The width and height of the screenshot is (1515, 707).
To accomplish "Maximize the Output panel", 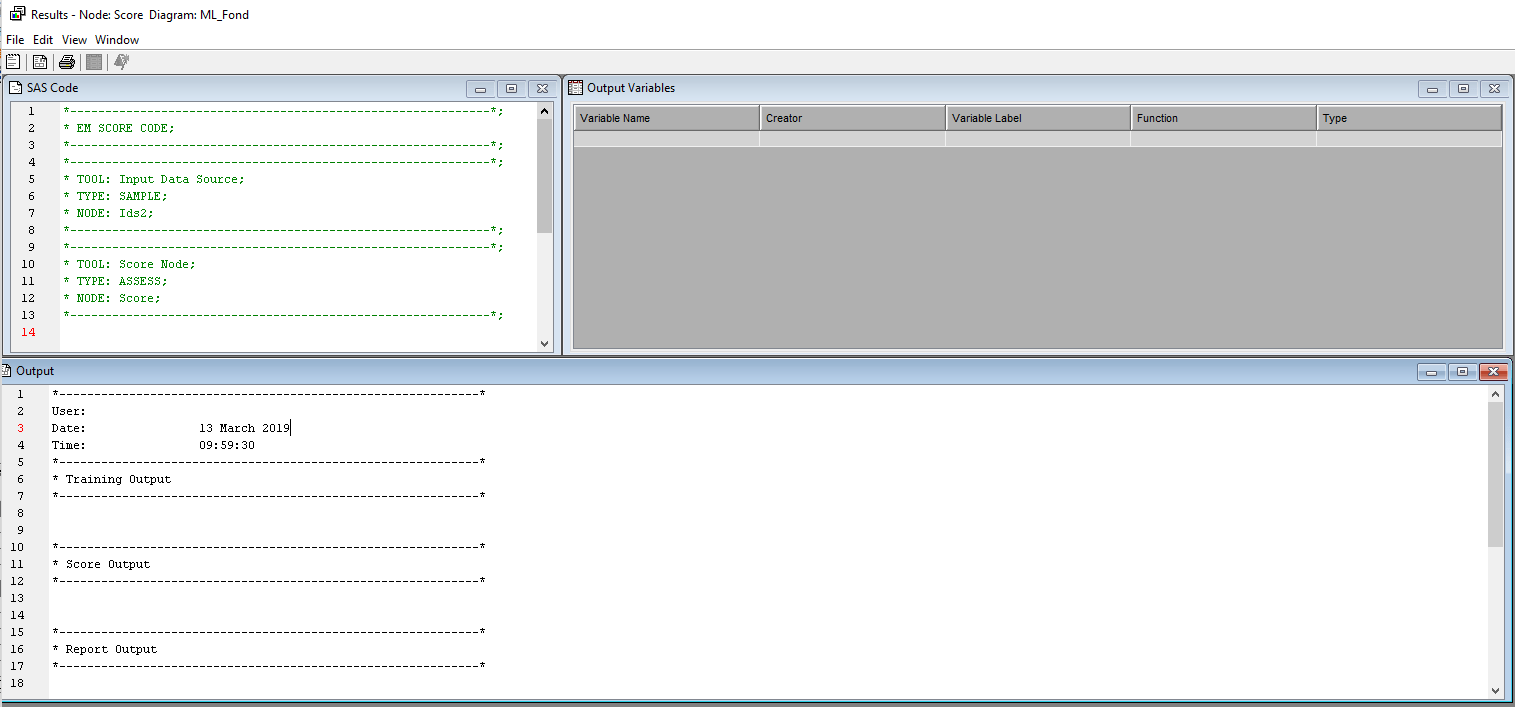I will tap(1463, 371).
